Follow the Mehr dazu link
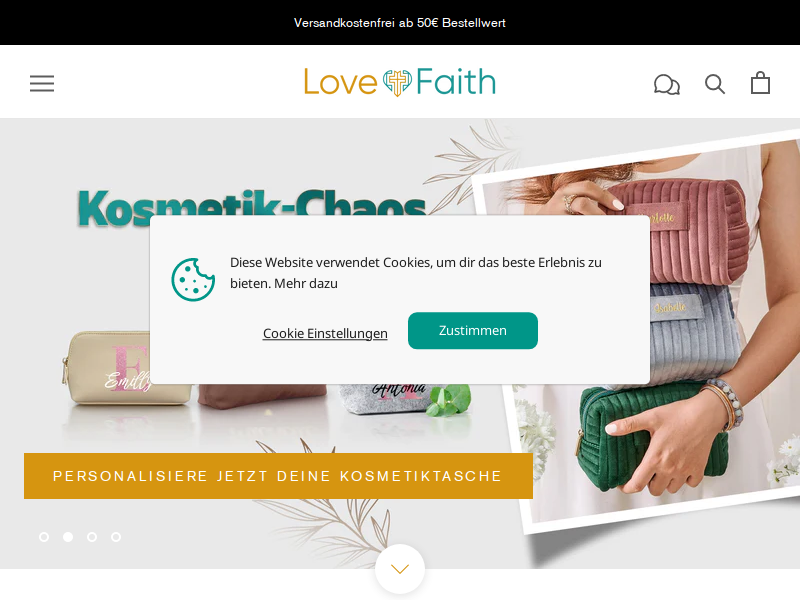 (306, 283)
